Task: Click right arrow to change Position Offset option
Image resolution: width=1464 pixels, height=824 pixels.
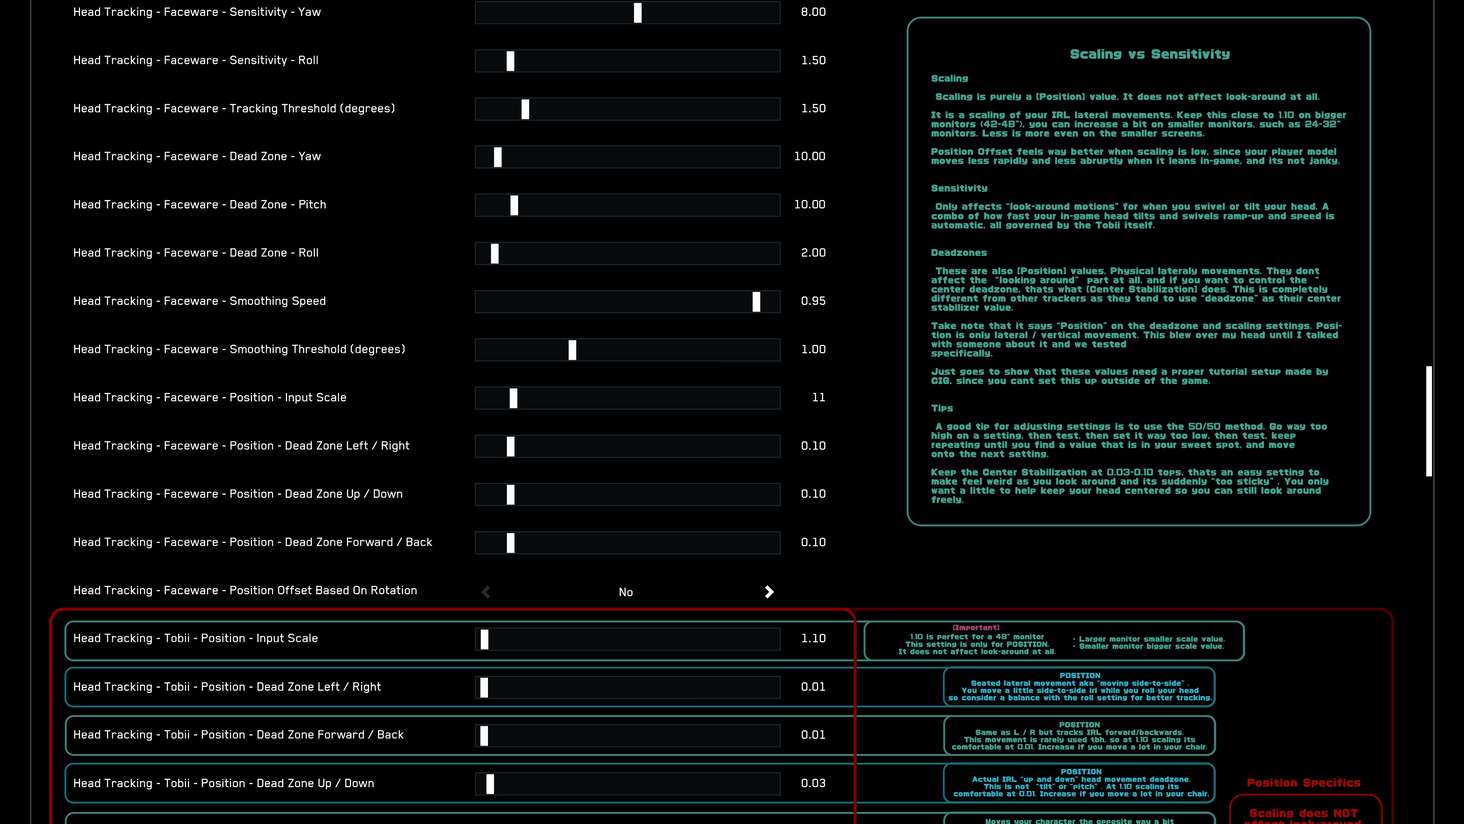Action: (768, 591)
